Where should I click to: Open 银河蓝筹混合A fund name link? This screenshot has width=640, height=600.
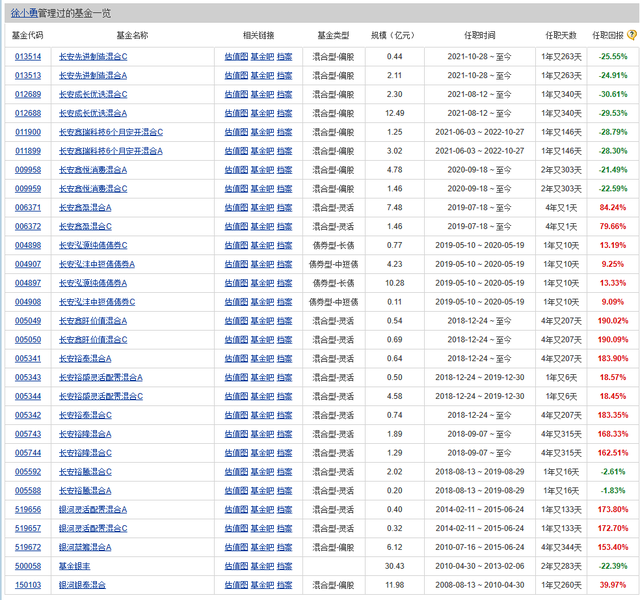[x=85, y=547]
